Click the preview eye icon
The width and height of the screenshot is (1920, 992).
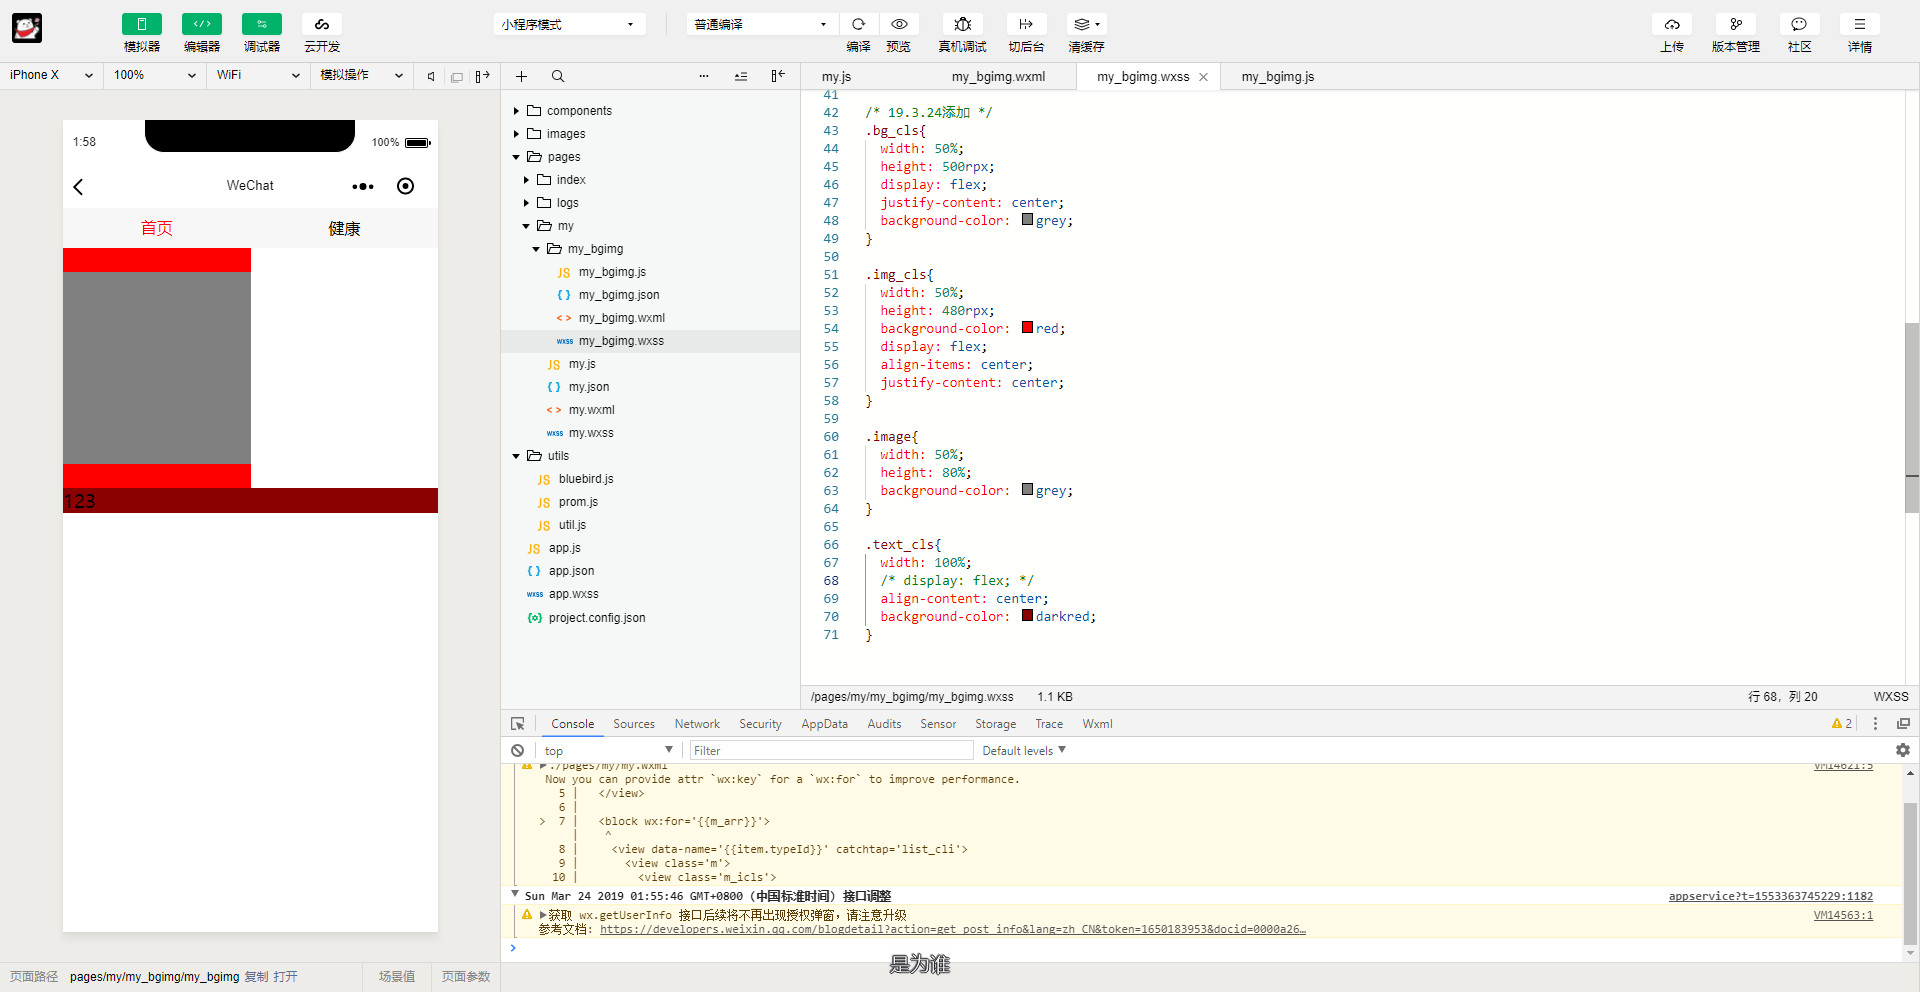(x=899, y=24)
